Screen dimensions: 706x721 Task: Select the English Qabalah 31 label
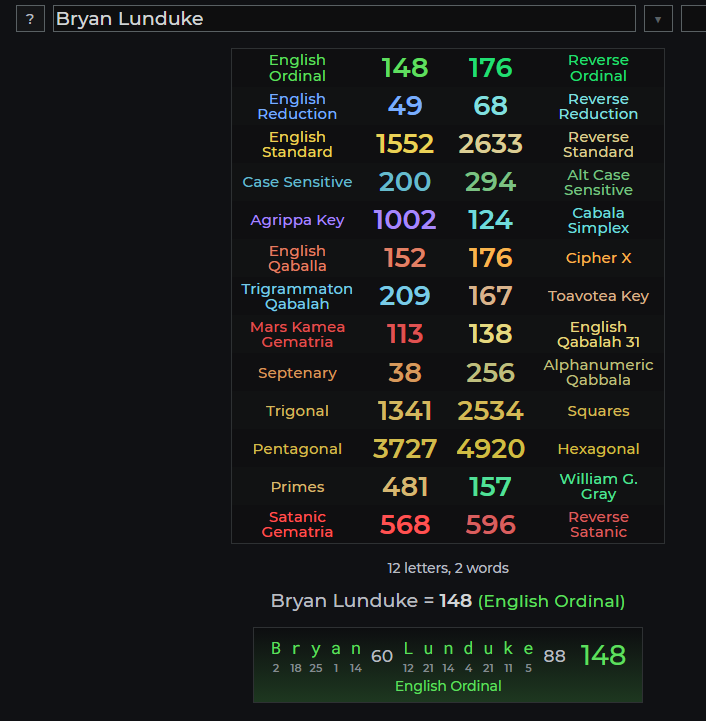tap(598, 334)
